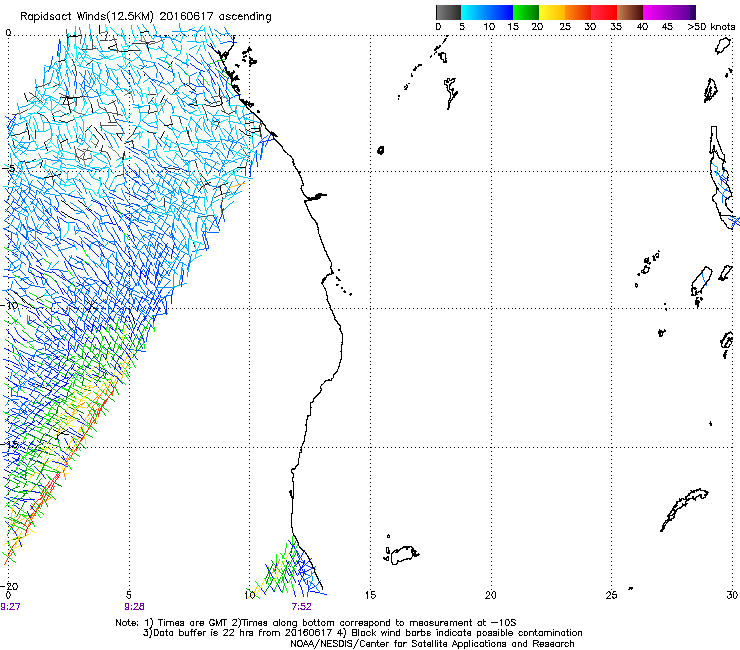The image size is (740, 650).
Task: Pick the red 30-35 knots legend segment
Action: tap(604, 12)
